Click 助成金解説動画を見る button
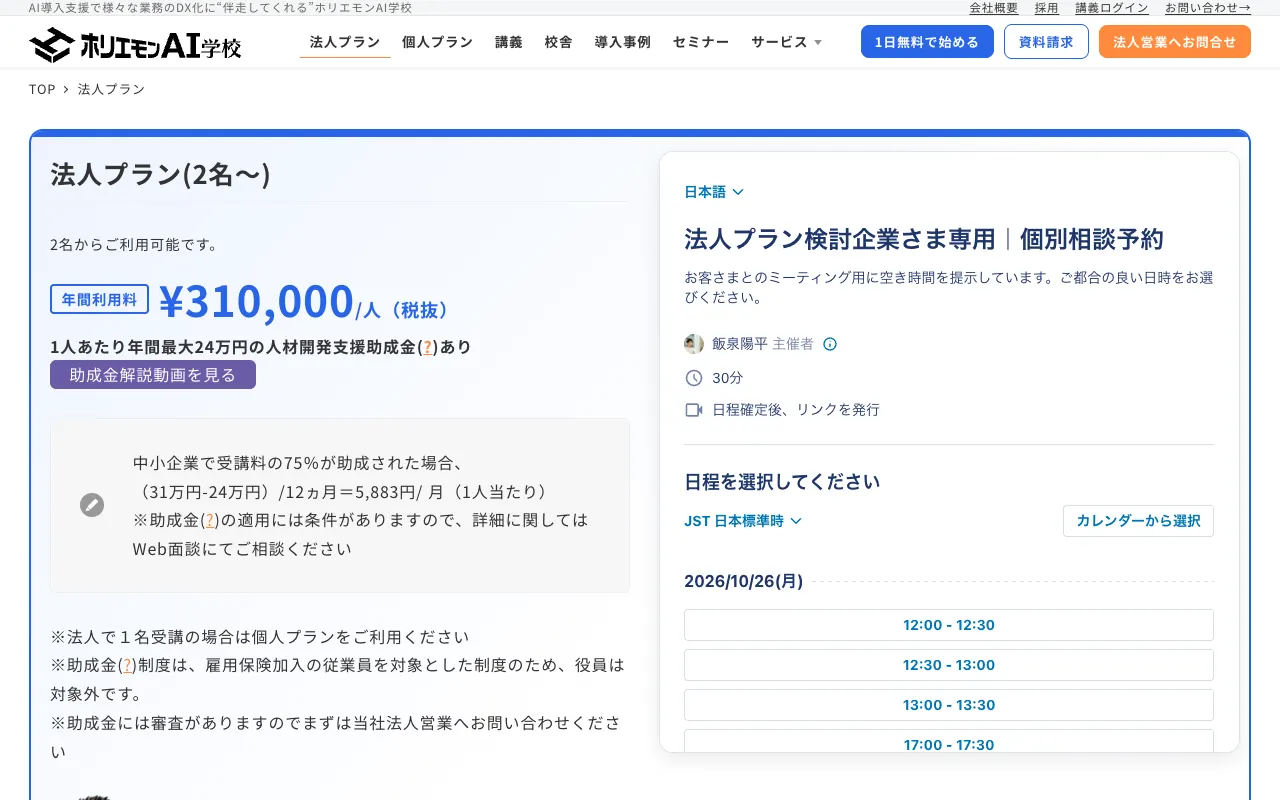The height and width of the screenshot is (800, 1280). click(153, 375)
